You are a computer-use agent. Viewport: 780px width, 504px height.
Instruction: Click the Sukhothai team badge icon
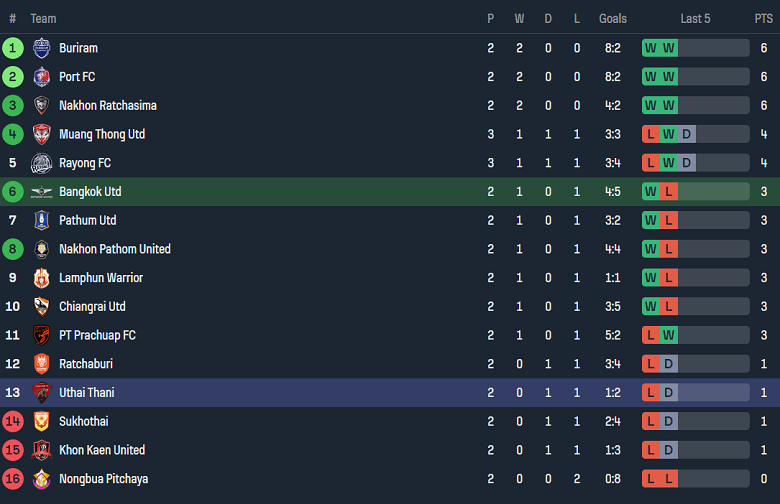(41, 422)
